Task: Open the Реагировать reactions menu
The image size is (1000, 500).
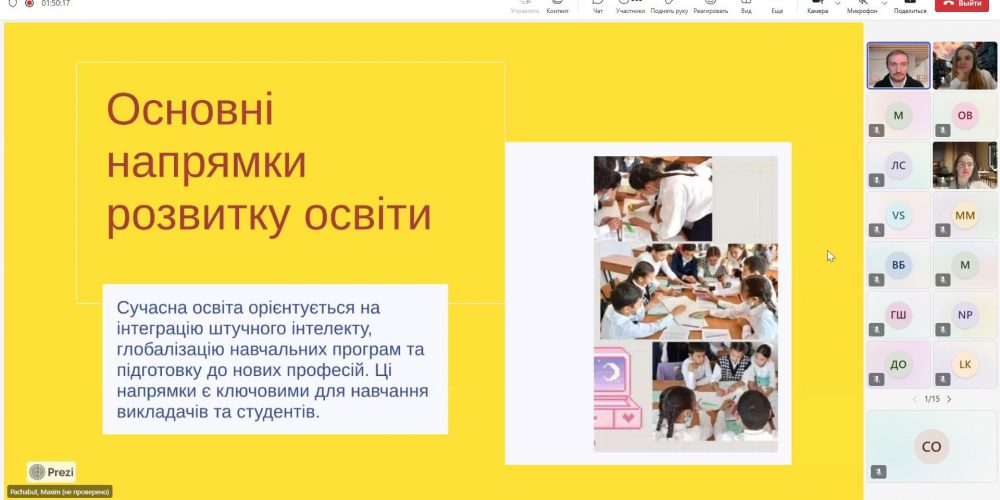Action: 710,5
